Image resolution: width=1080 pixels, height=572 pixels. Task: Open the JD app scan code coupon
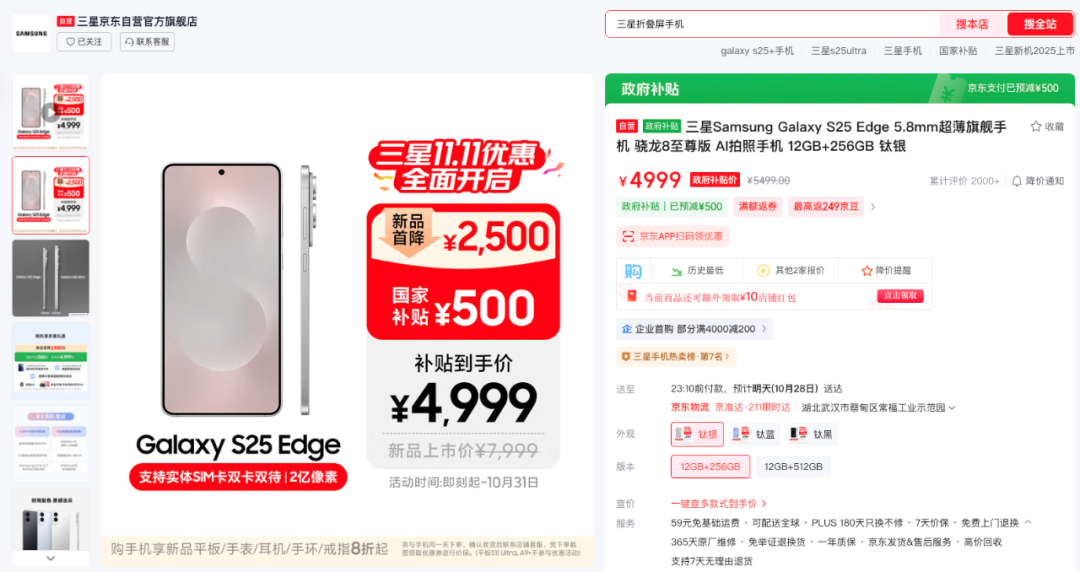(x=673, y=236)
